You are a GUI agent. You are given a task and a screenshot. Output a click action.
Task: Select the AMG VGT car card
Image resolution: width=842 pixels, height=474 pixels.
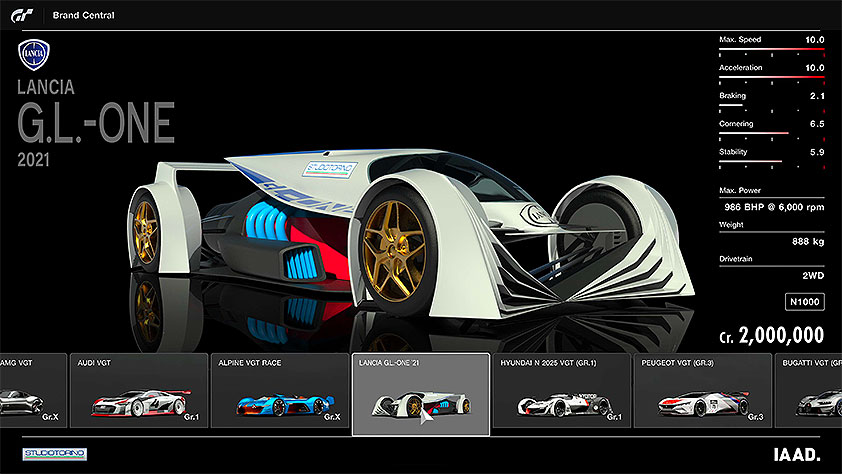pyautogui.click(x=33, y=390)
